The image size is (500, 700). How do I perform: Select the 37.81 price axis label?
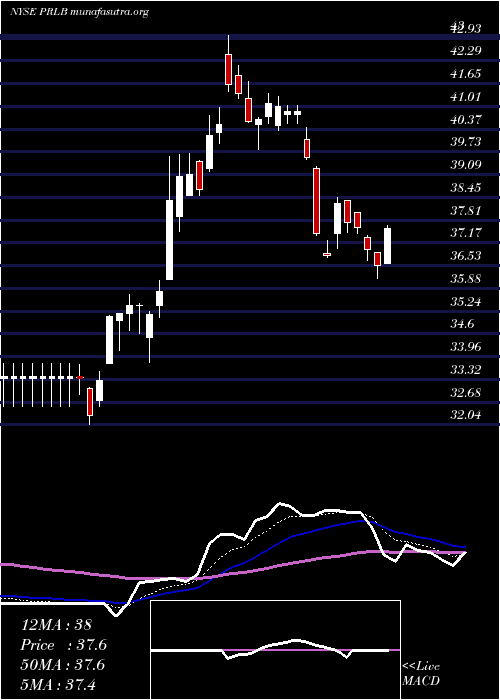[x=466, y=210]
